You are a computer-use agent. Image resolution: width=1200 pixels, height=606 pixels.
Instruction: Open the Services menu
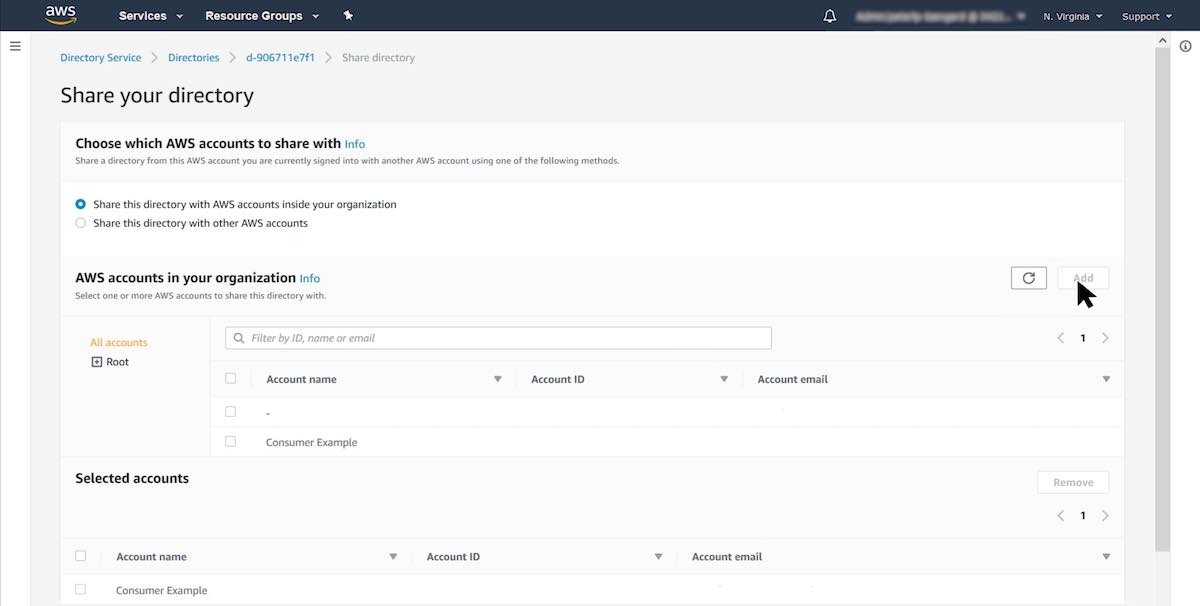[x=150, y=16]
